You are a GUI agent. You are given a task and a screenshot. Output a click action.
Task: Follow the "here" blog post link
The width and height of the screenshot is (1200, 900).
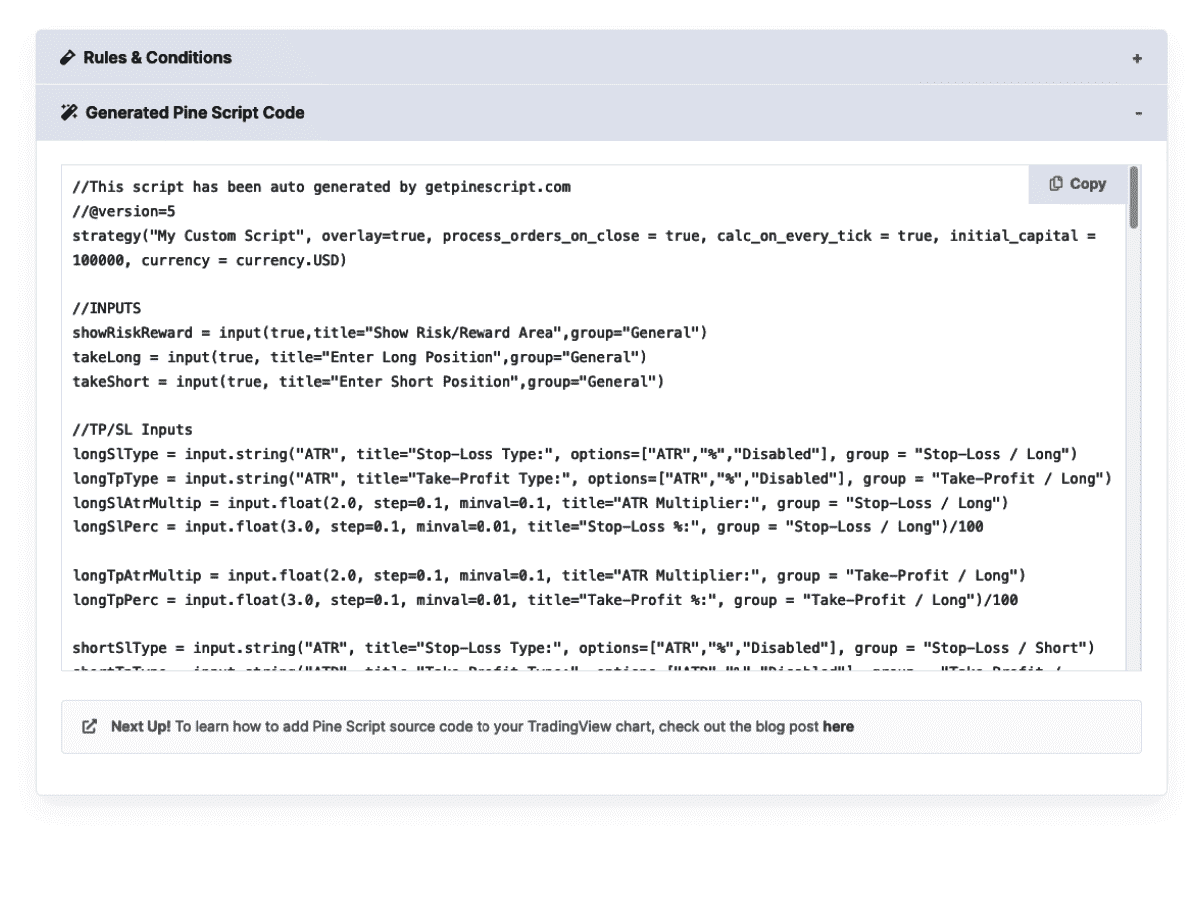838,727
